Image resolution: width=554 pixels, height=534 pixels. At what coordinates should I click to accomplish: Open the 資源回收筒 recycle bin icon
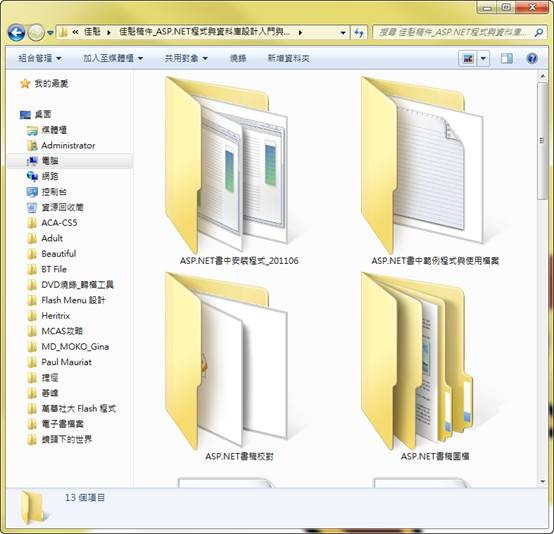click(32, 207)
